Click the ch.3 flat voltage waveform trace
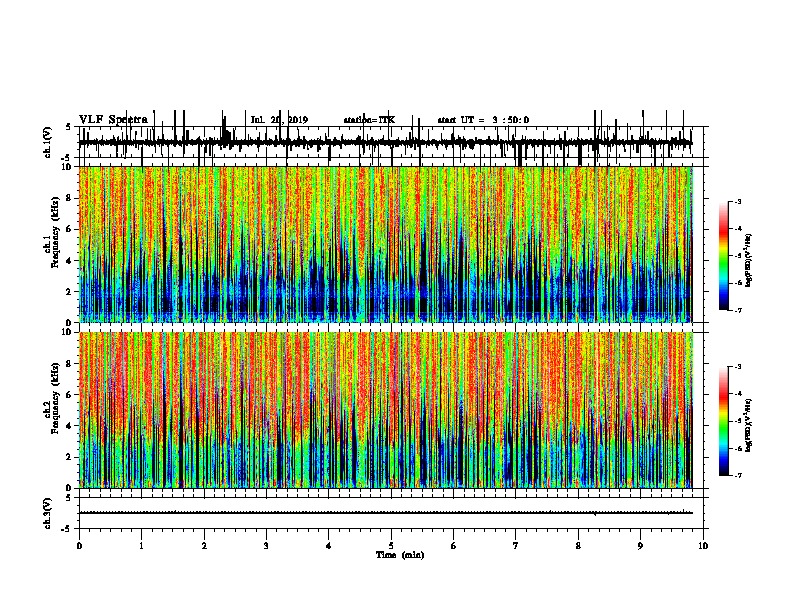792x612 pixels. click(x=385, y=513)
